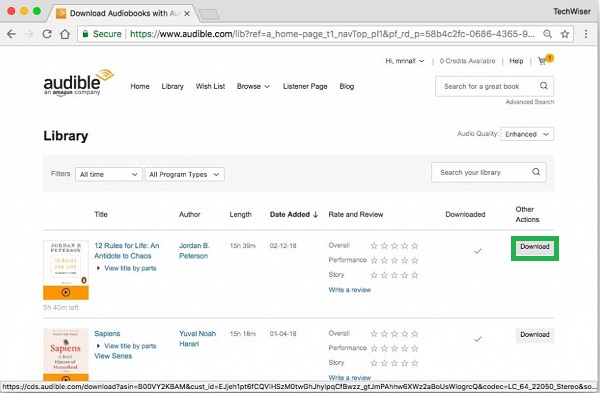Click Sapiens book cover thumbnail
The image size is (600, 393).
[x=66, y=351]
